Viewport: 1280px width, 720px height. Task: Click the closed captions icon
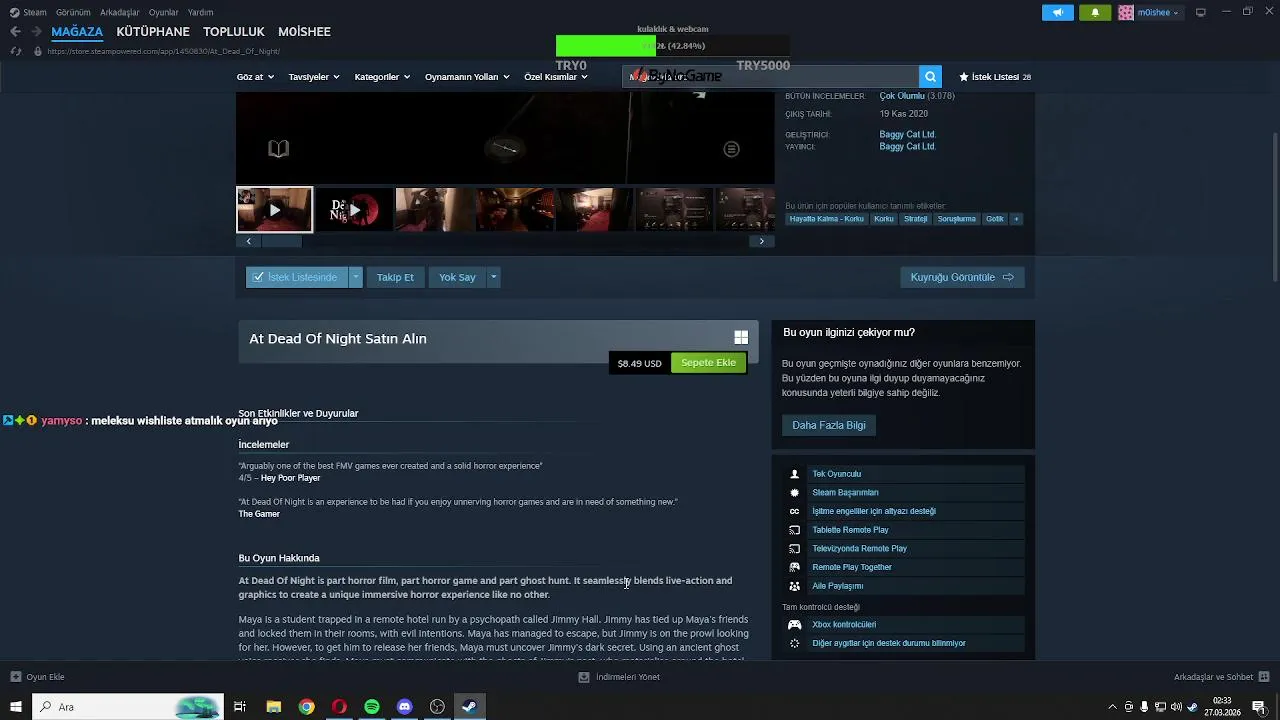click(795, 511)
